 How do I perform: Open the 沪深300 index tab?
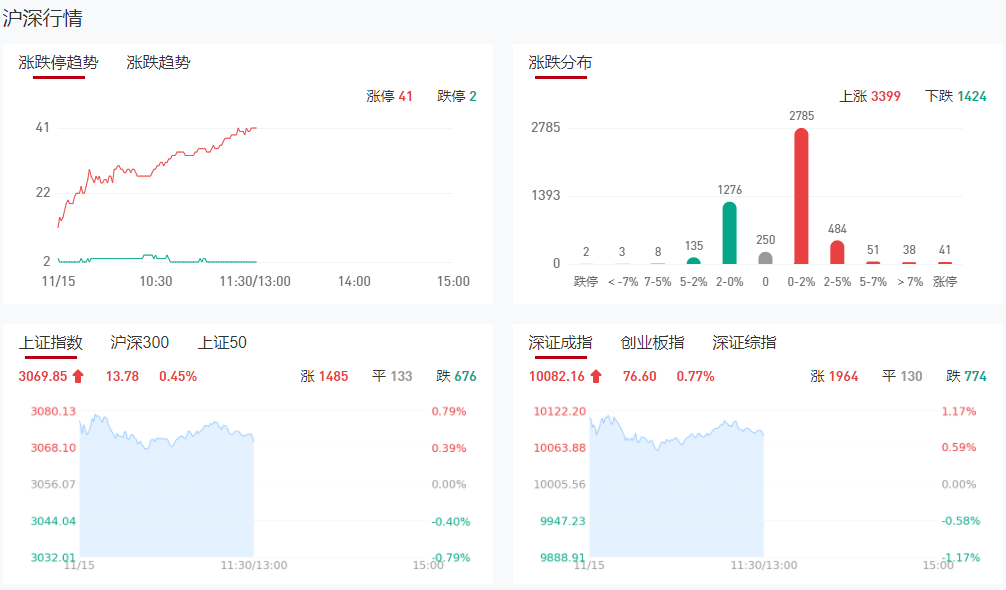click(x=139, y=342)
